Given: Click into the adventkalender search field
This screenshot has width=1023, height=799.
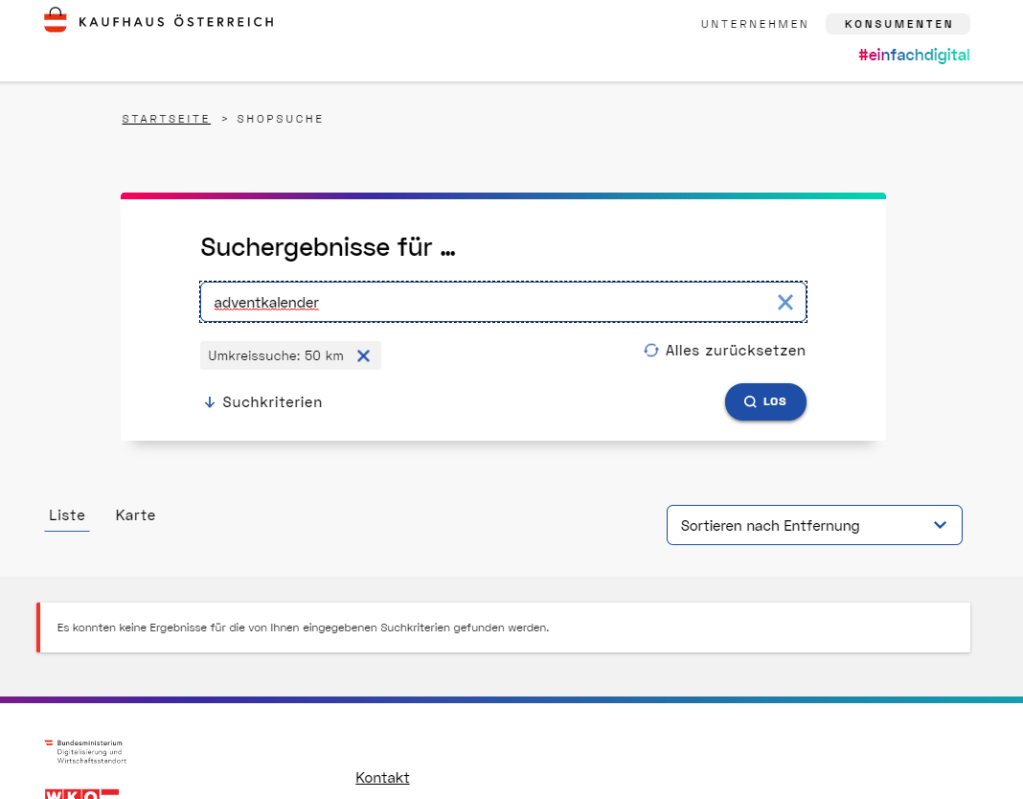Looking at the screenshot, I should 480,302.
